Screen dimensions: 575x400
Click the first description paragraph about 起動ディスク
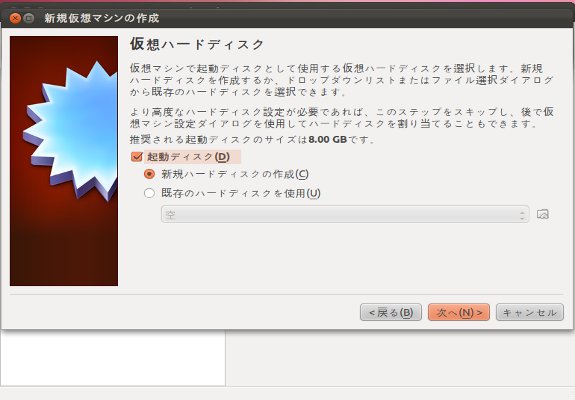342,80
